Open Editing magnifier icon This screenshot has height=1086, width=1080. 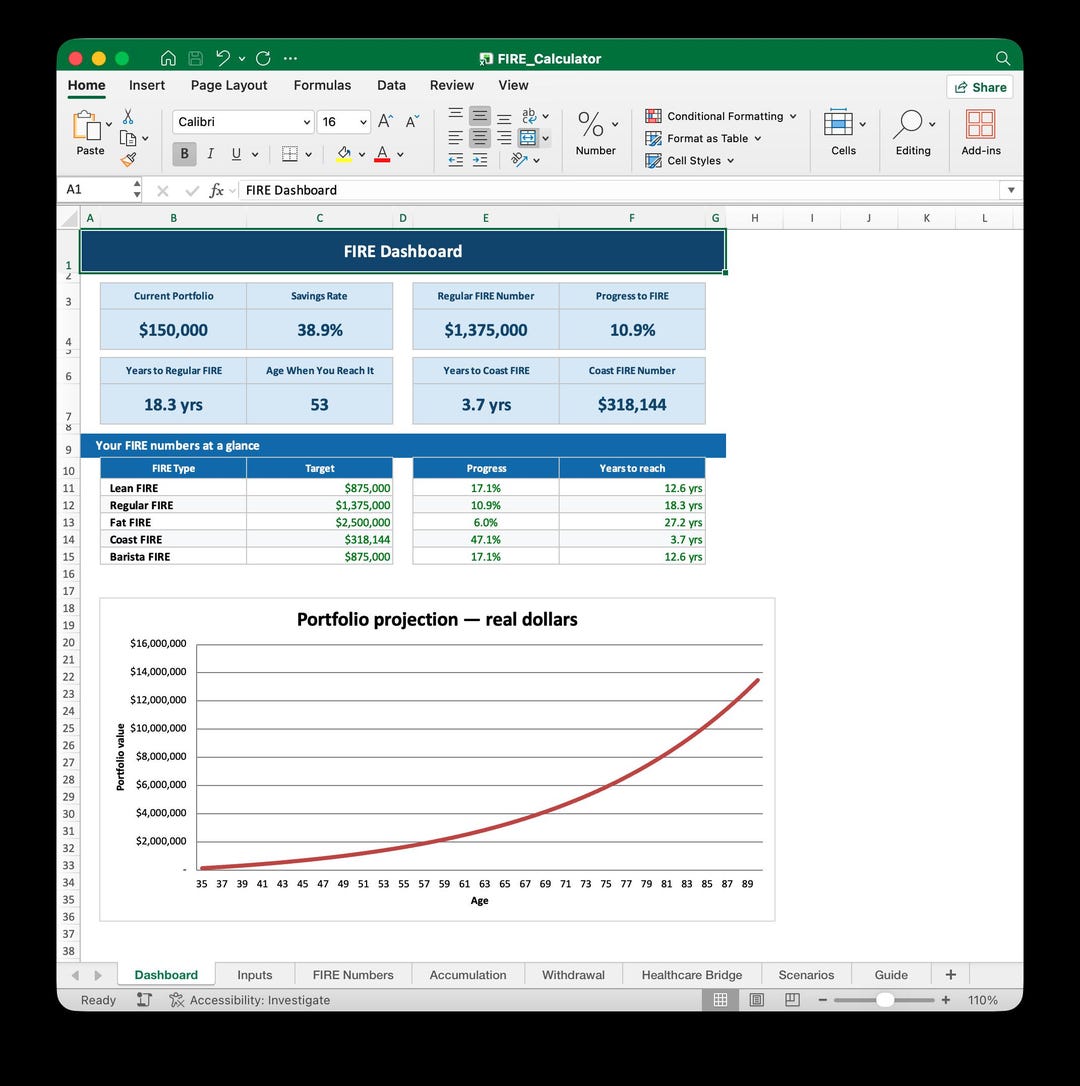click(x=908, y=124)
